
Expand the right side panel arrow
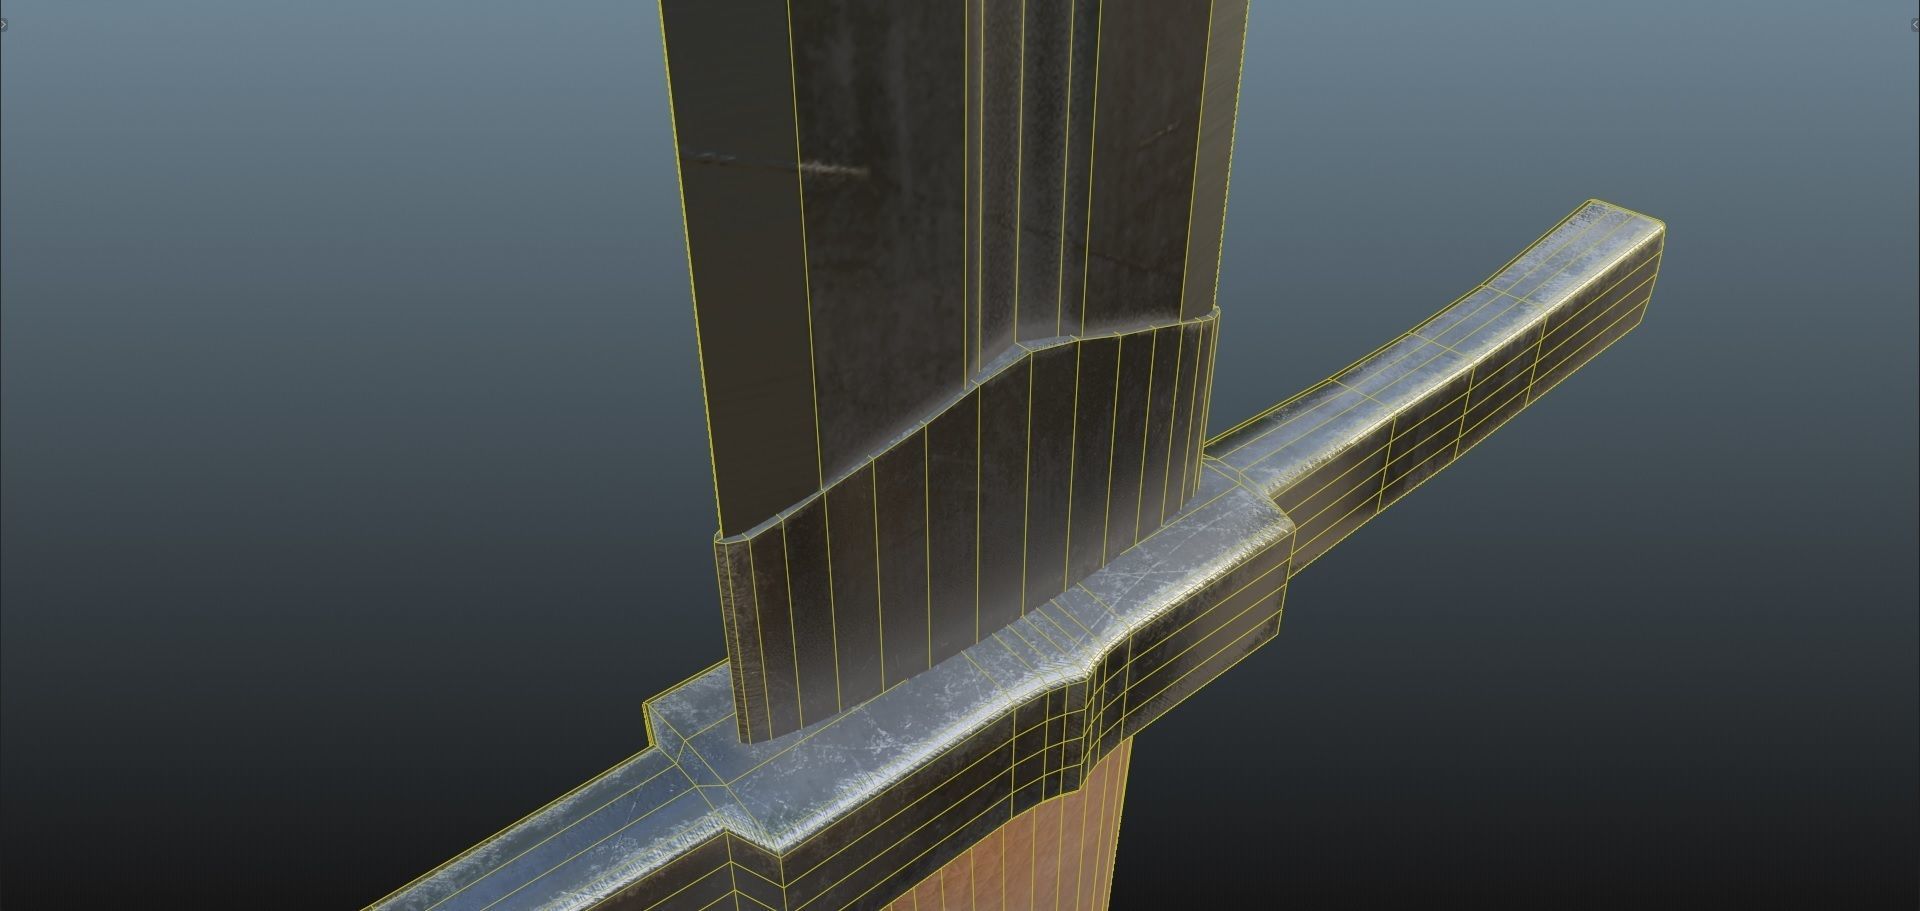click(x=1915, y=24)
